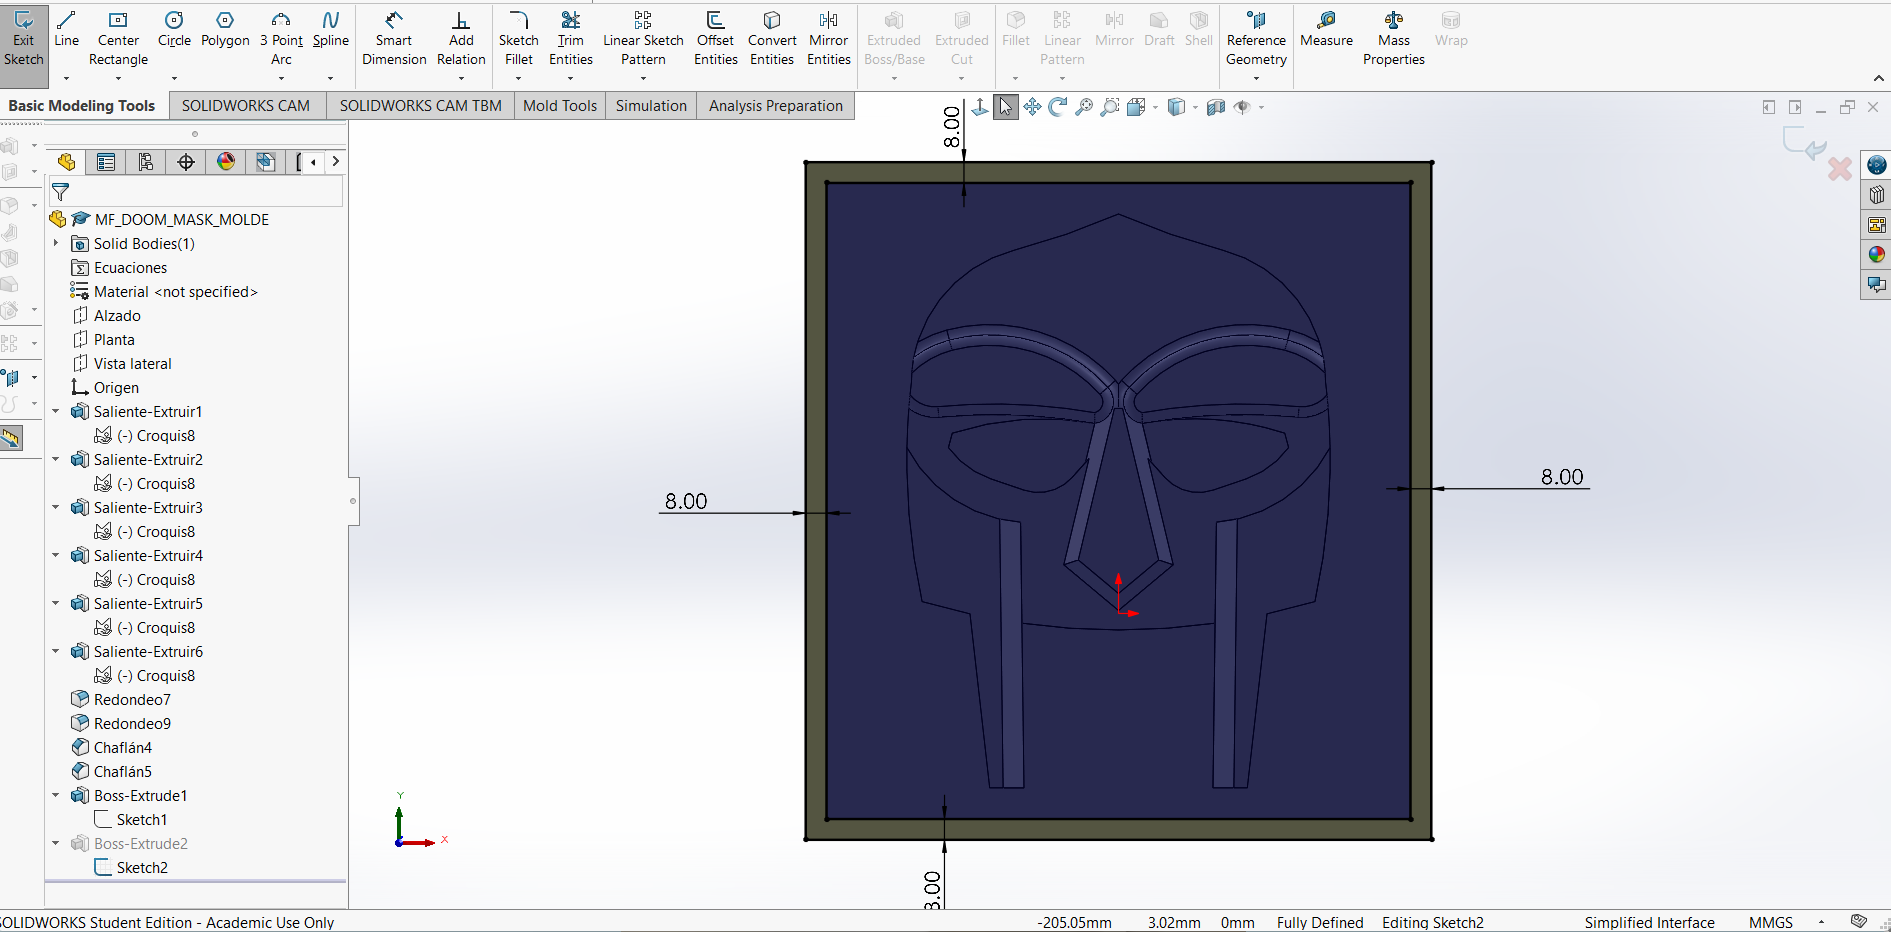This screenshot has width=1891, height=932.
Task: Collapse the Boss-Extrude2 feature
Action: click(x=56, y=843)
